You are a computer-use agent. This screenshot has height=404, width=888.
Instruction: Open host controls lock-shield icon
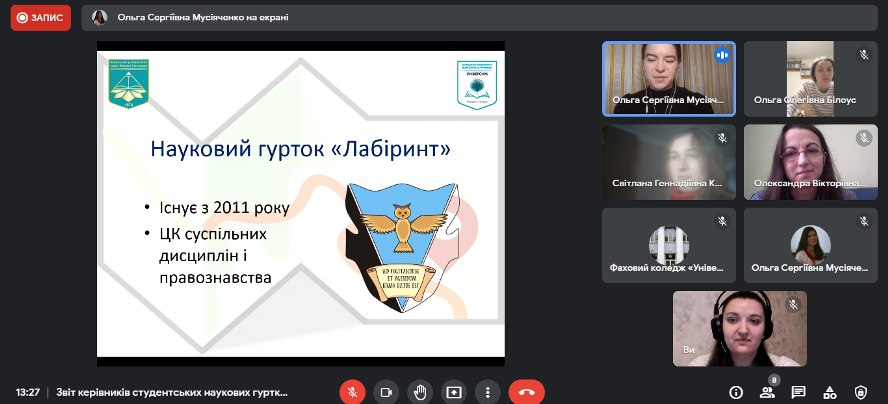(861, 392)
